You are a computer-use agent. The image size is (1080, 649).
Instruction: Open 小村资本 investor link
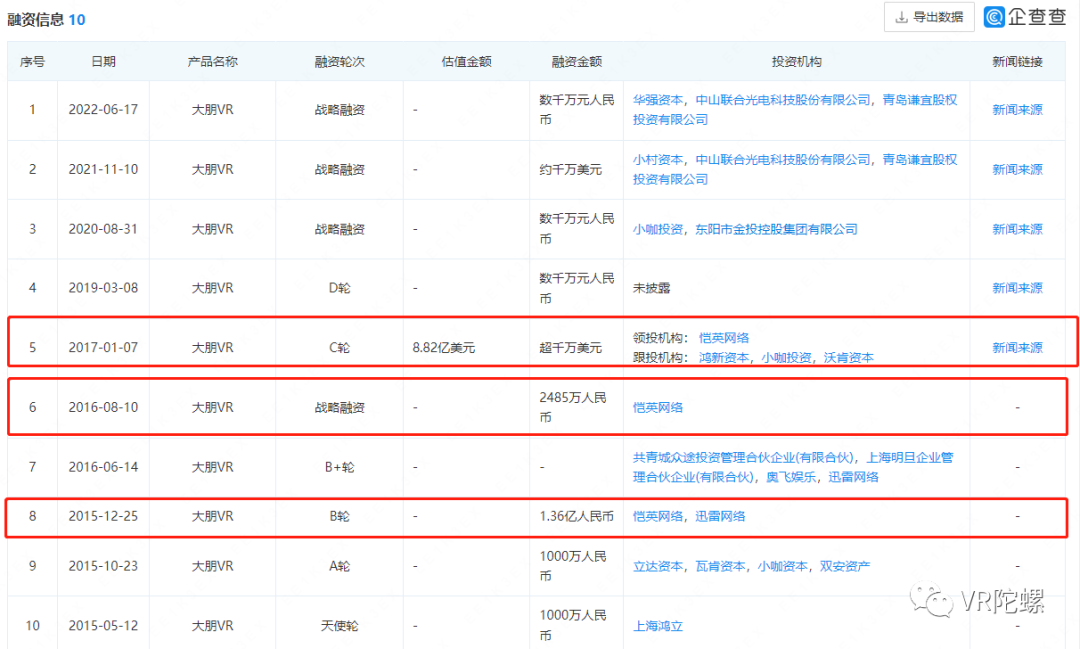[x=658, y=160]
